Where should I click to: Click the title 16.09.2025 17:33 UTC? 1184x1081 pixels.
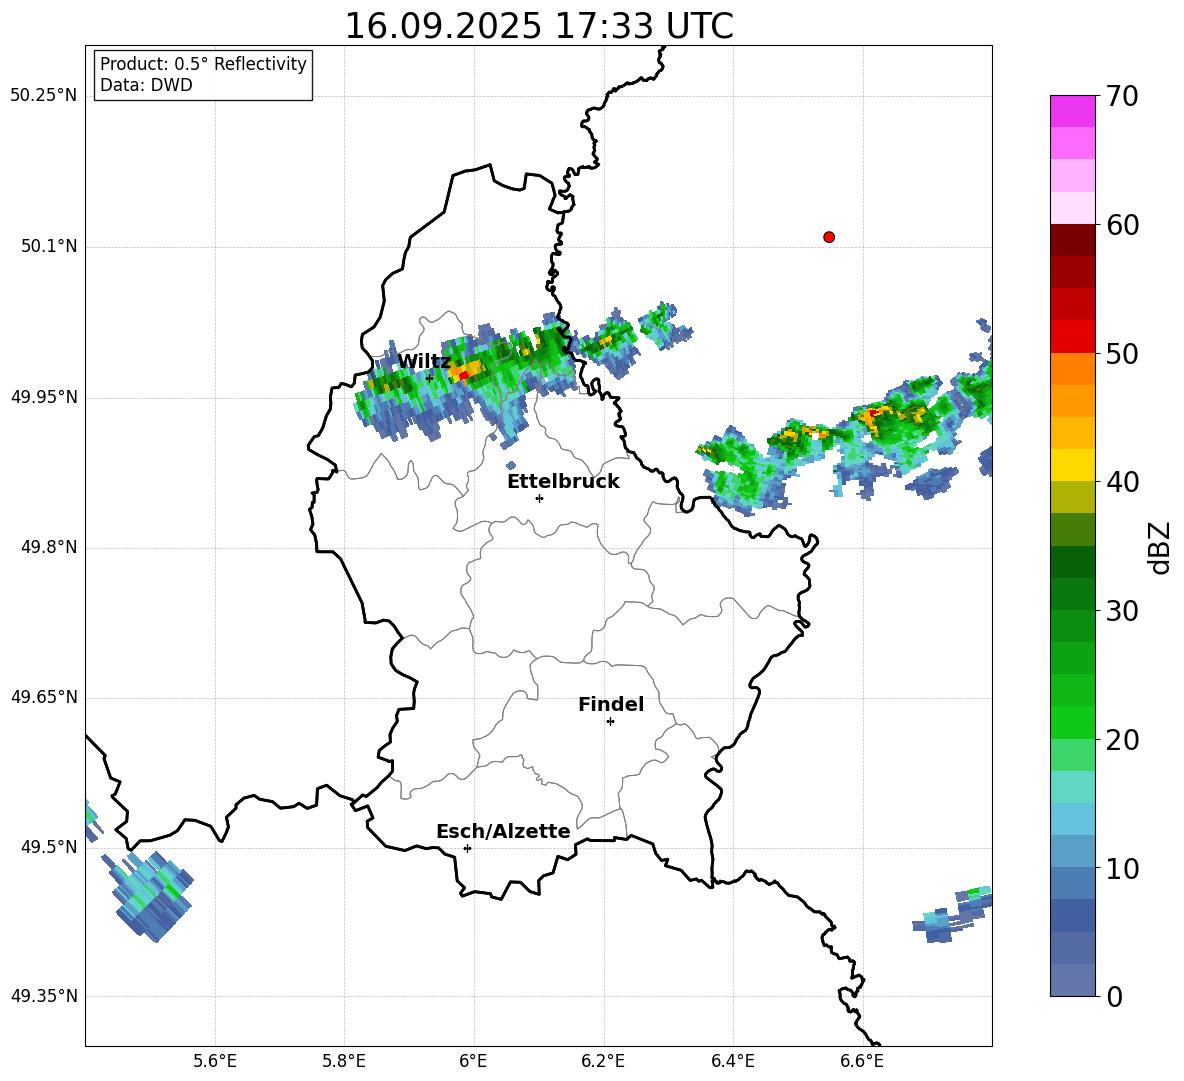539,26
